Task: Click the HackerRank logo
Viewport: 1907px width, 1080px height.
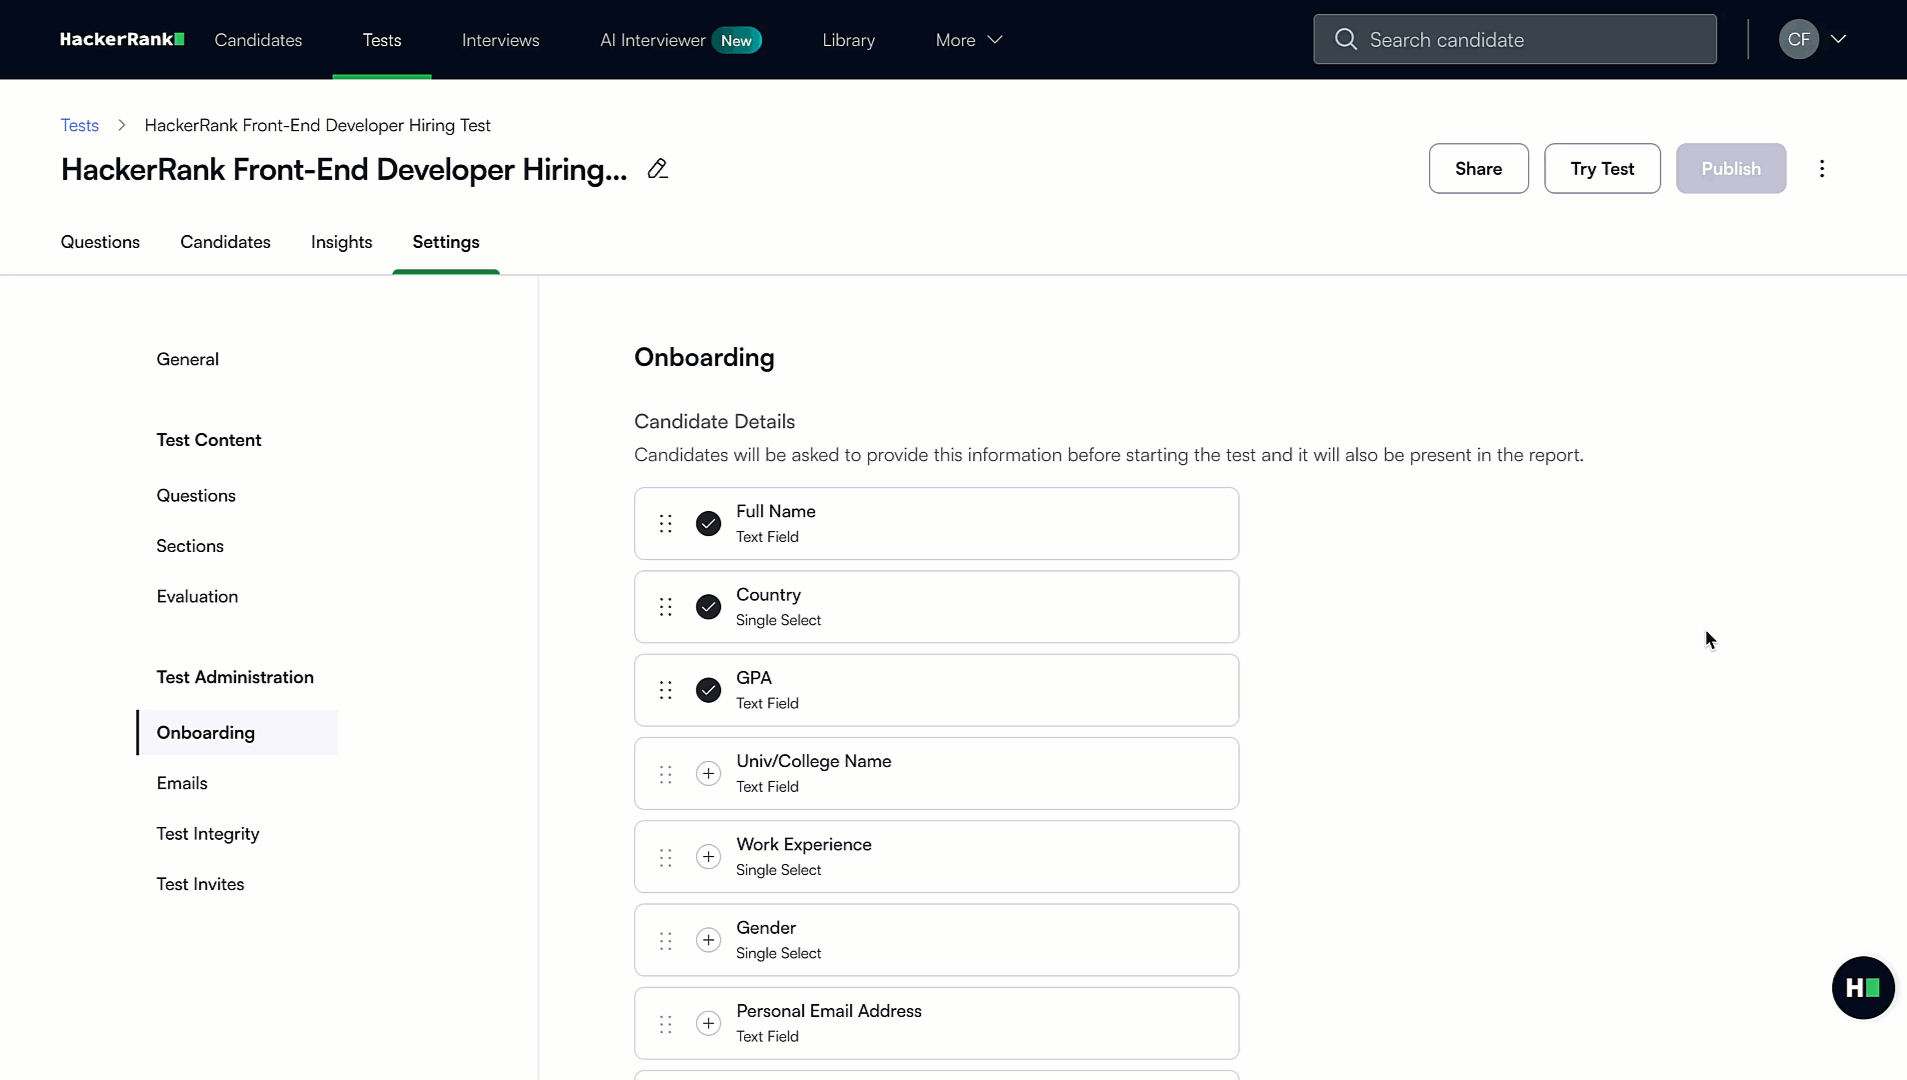Action: pos(122,39)
